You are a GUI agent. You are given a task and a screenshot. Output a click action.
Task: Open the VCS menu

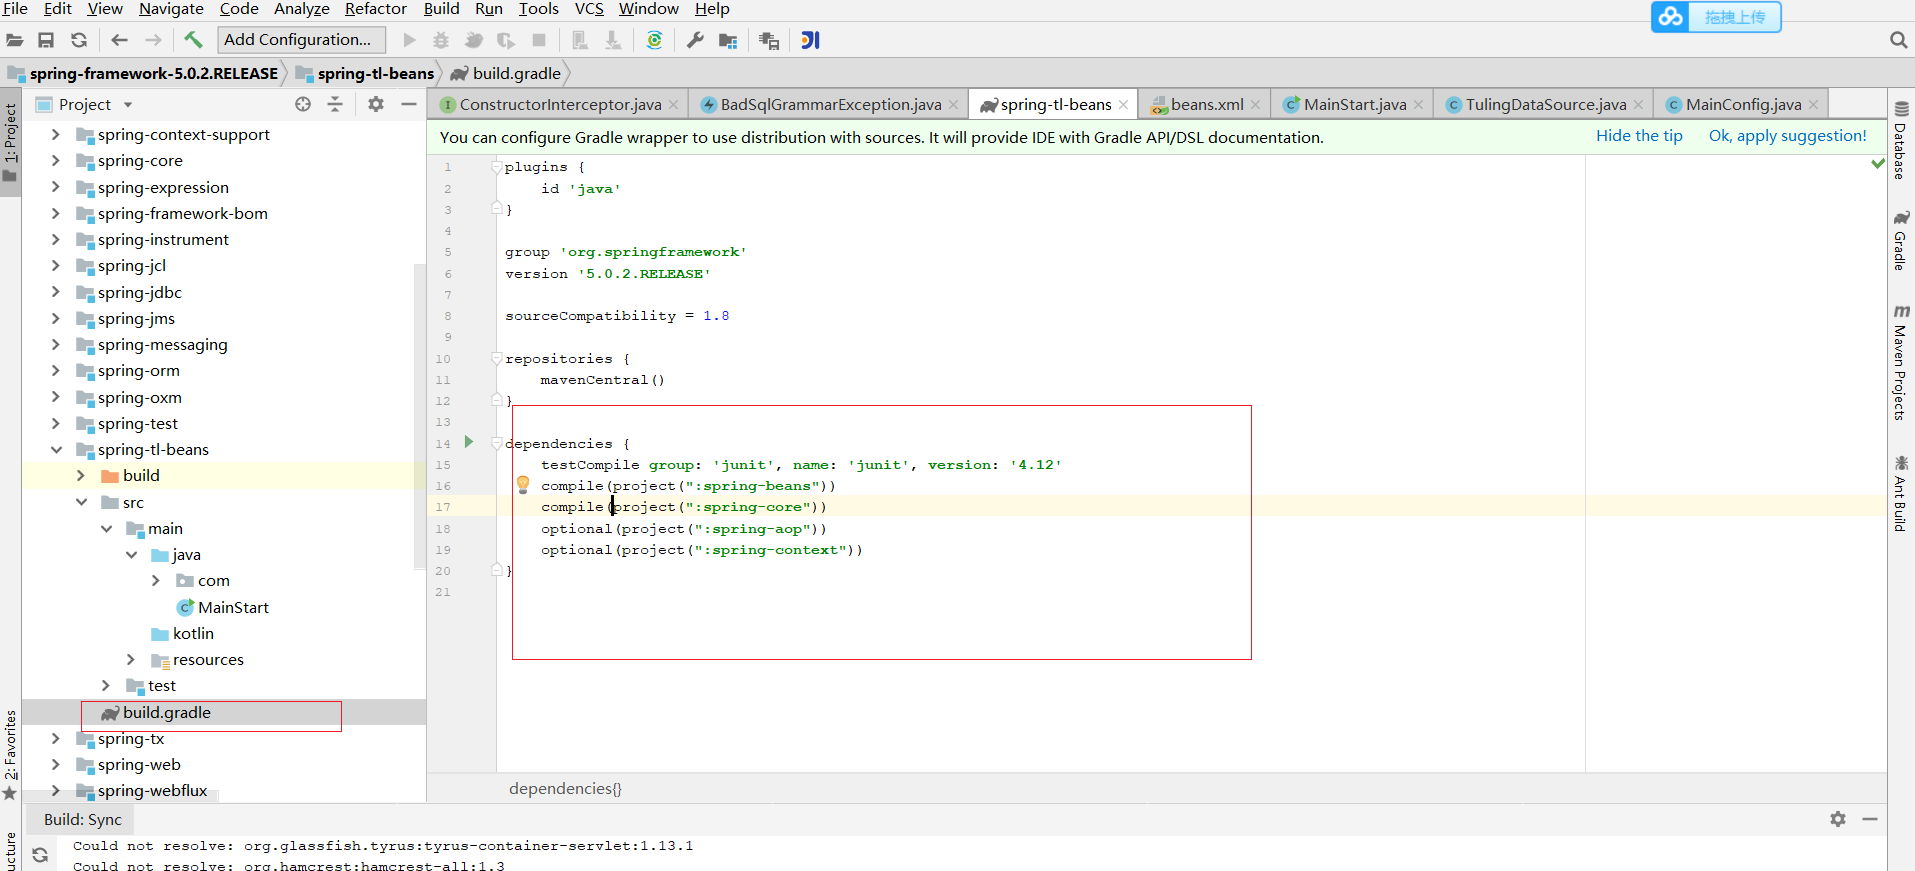click(589, 9)
